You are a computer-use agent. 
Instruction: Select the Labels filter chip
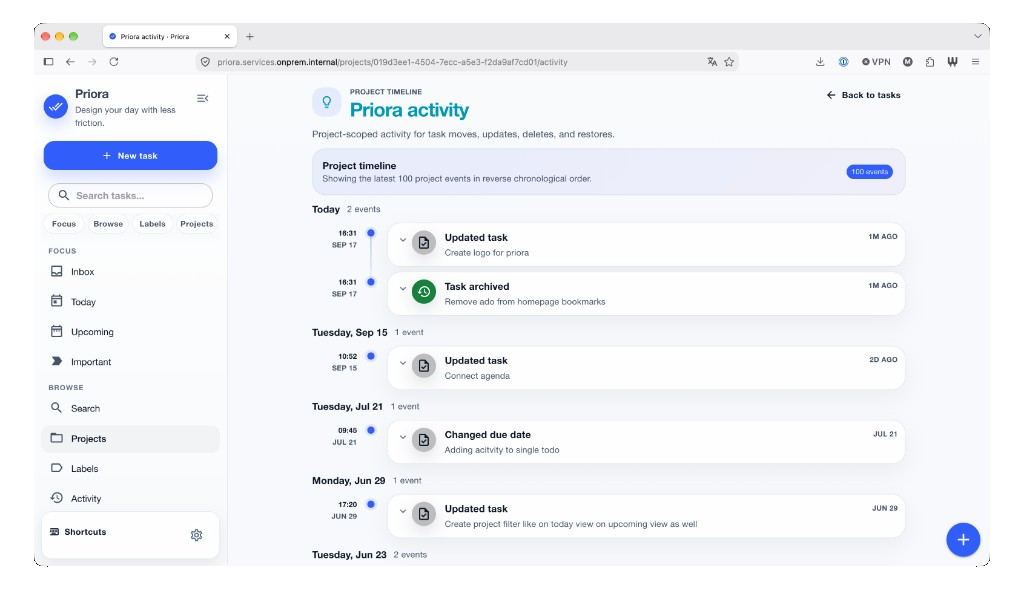[152, 224]
